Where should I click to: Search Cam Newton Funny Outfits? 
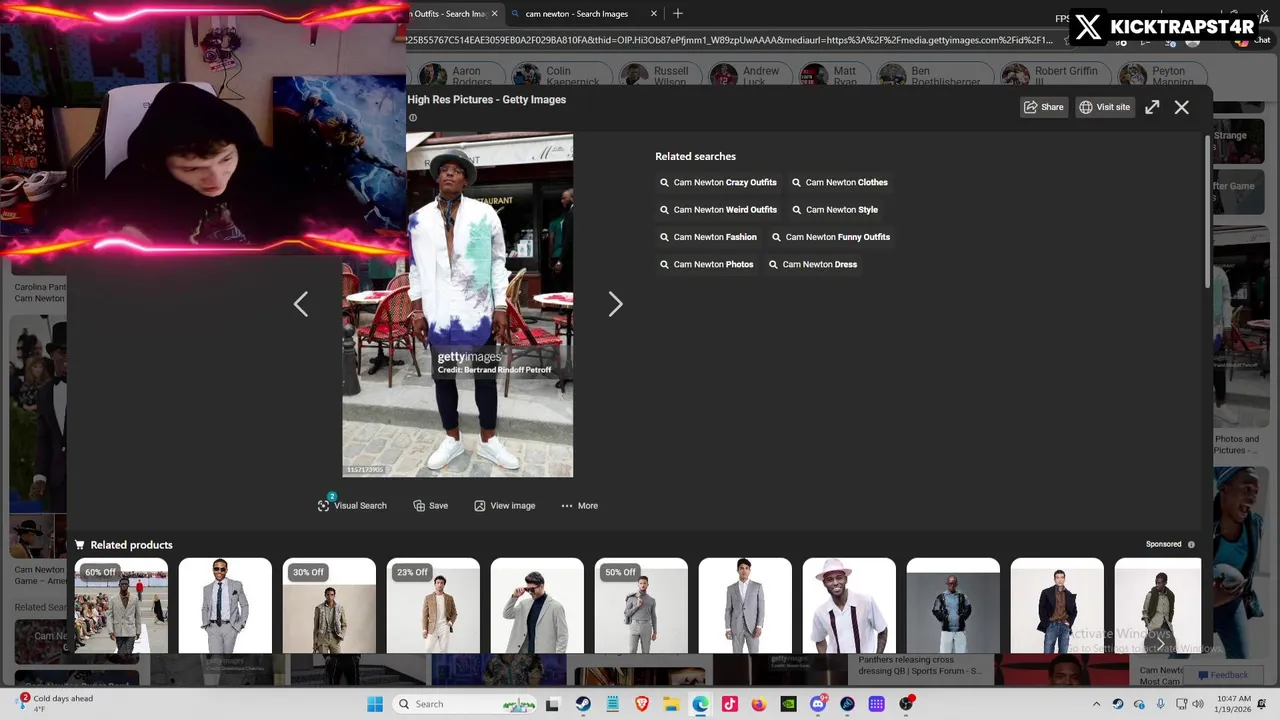(831, 237)
